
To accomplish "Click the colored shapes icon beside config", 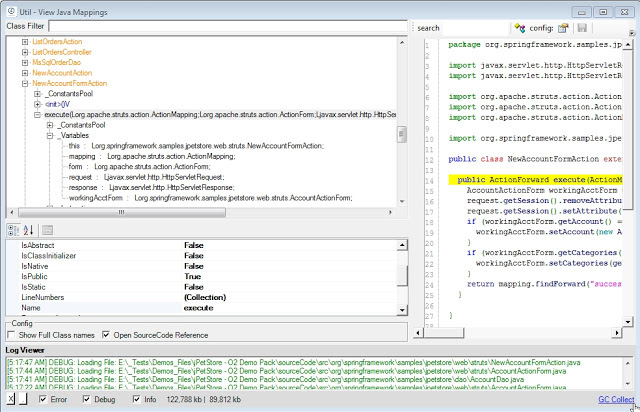I will coord(520,28).
